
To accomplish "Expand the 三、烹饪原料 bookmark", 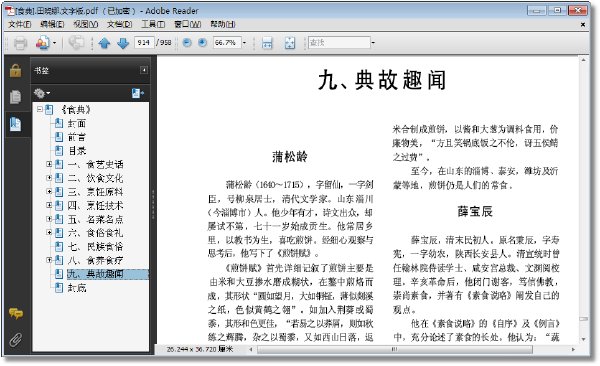I will click(x=49, y=191).
